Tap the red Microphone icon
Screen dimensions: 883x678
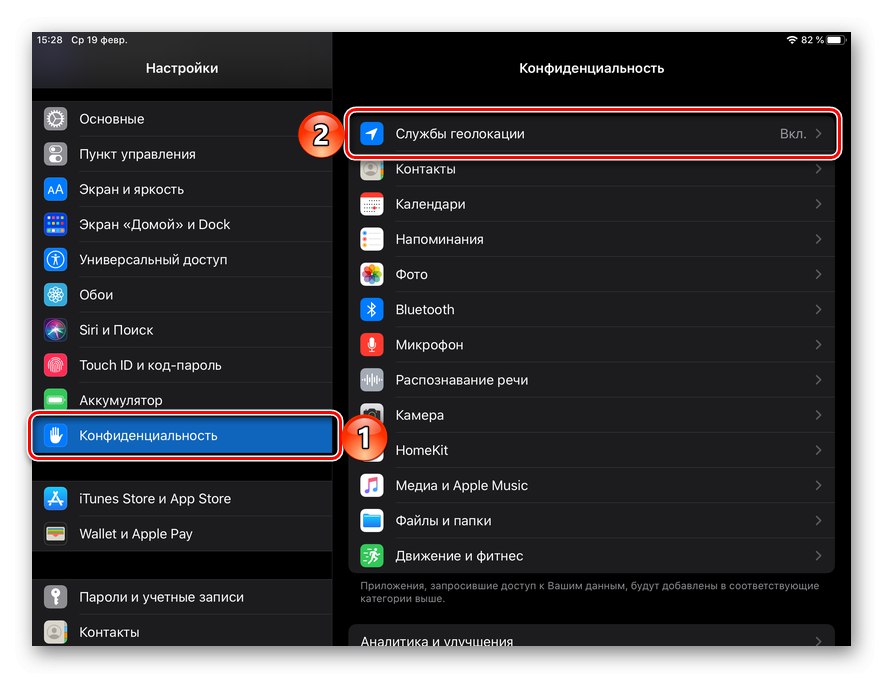(372, 345)
